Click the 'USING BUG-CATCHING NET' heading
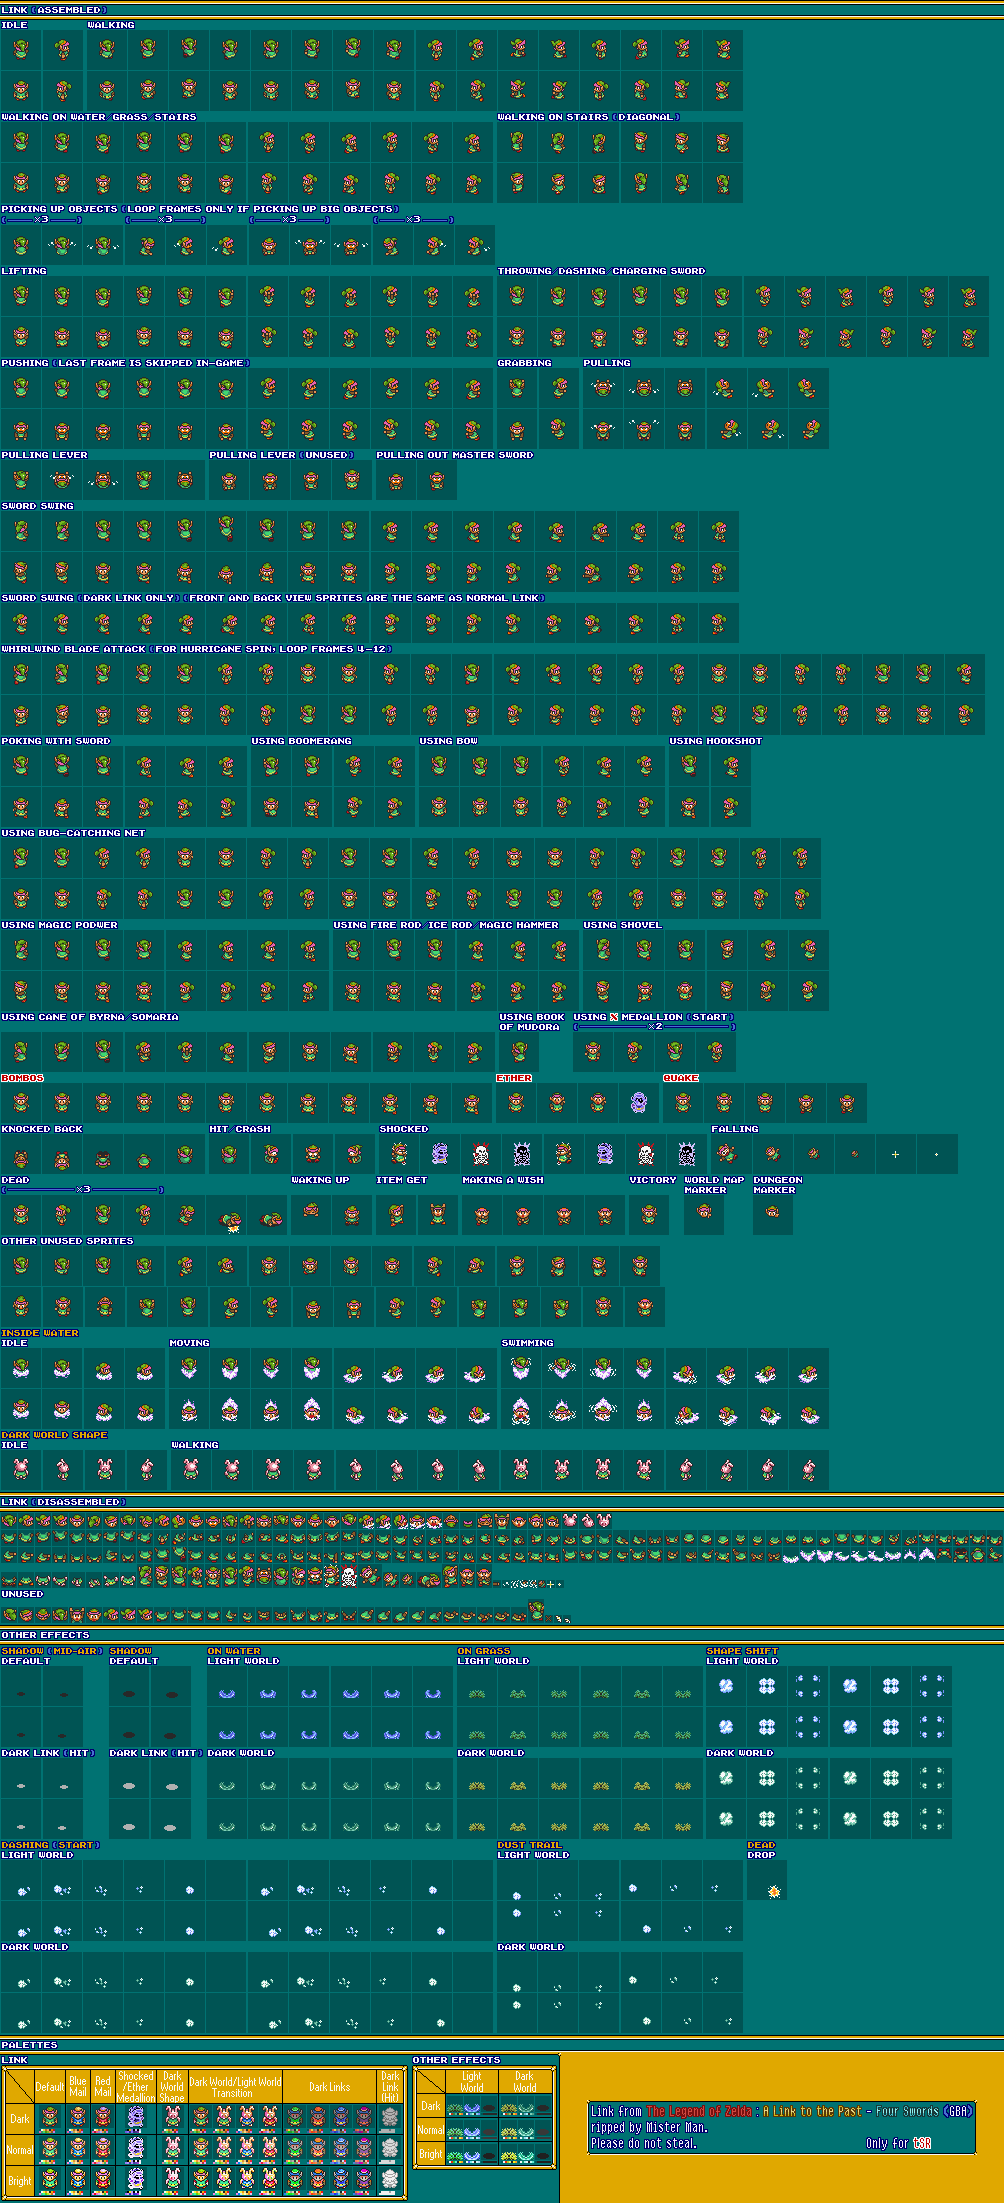This screenshot has height=2203, width=1004. click(x=73, y=833)
